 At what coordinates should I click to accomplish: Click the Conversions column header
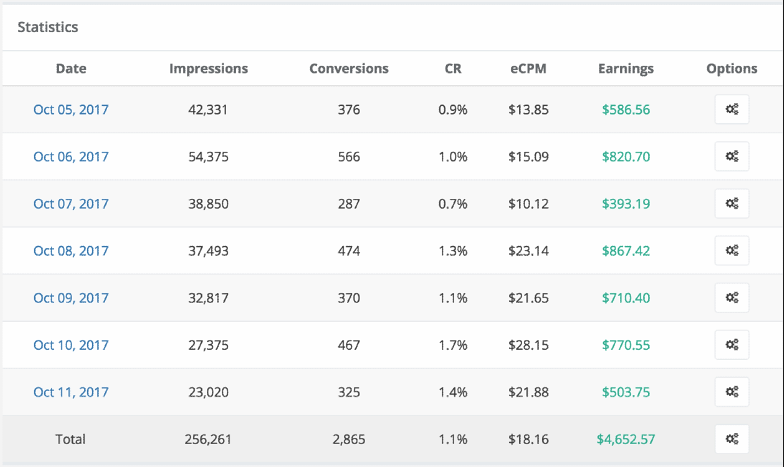[x=349, y=69]
